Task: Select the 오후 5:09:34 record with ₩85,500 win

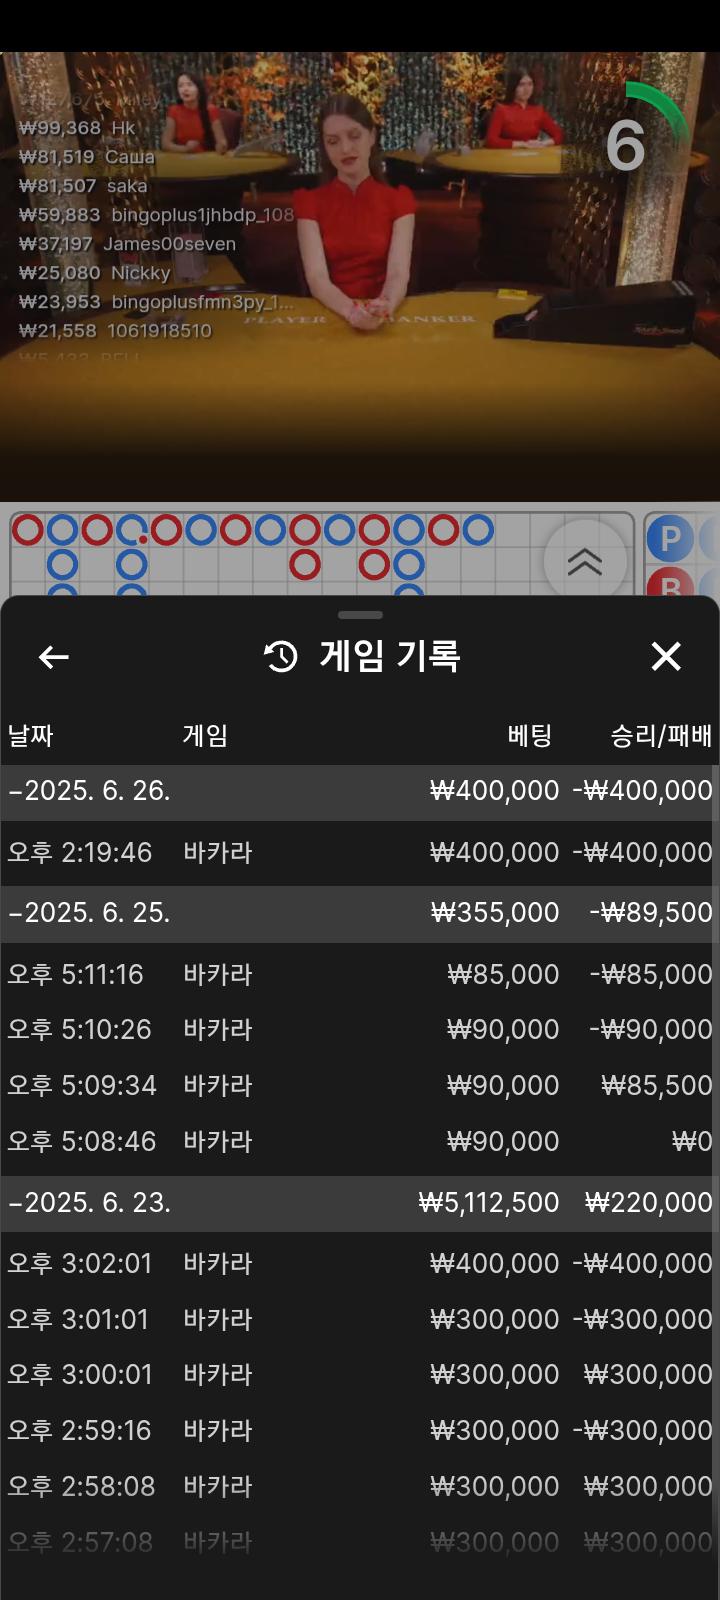Action: 360,1086
